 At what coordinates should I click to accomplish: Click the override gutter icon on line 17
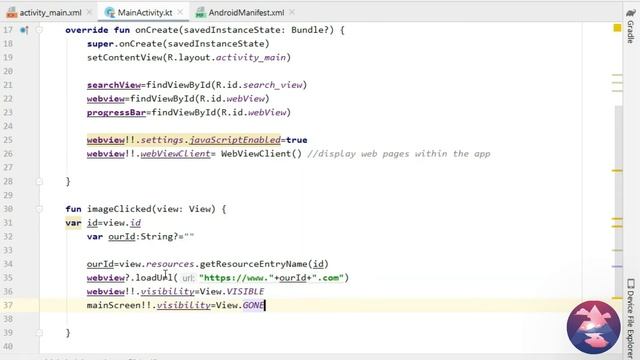pos(24,30)
